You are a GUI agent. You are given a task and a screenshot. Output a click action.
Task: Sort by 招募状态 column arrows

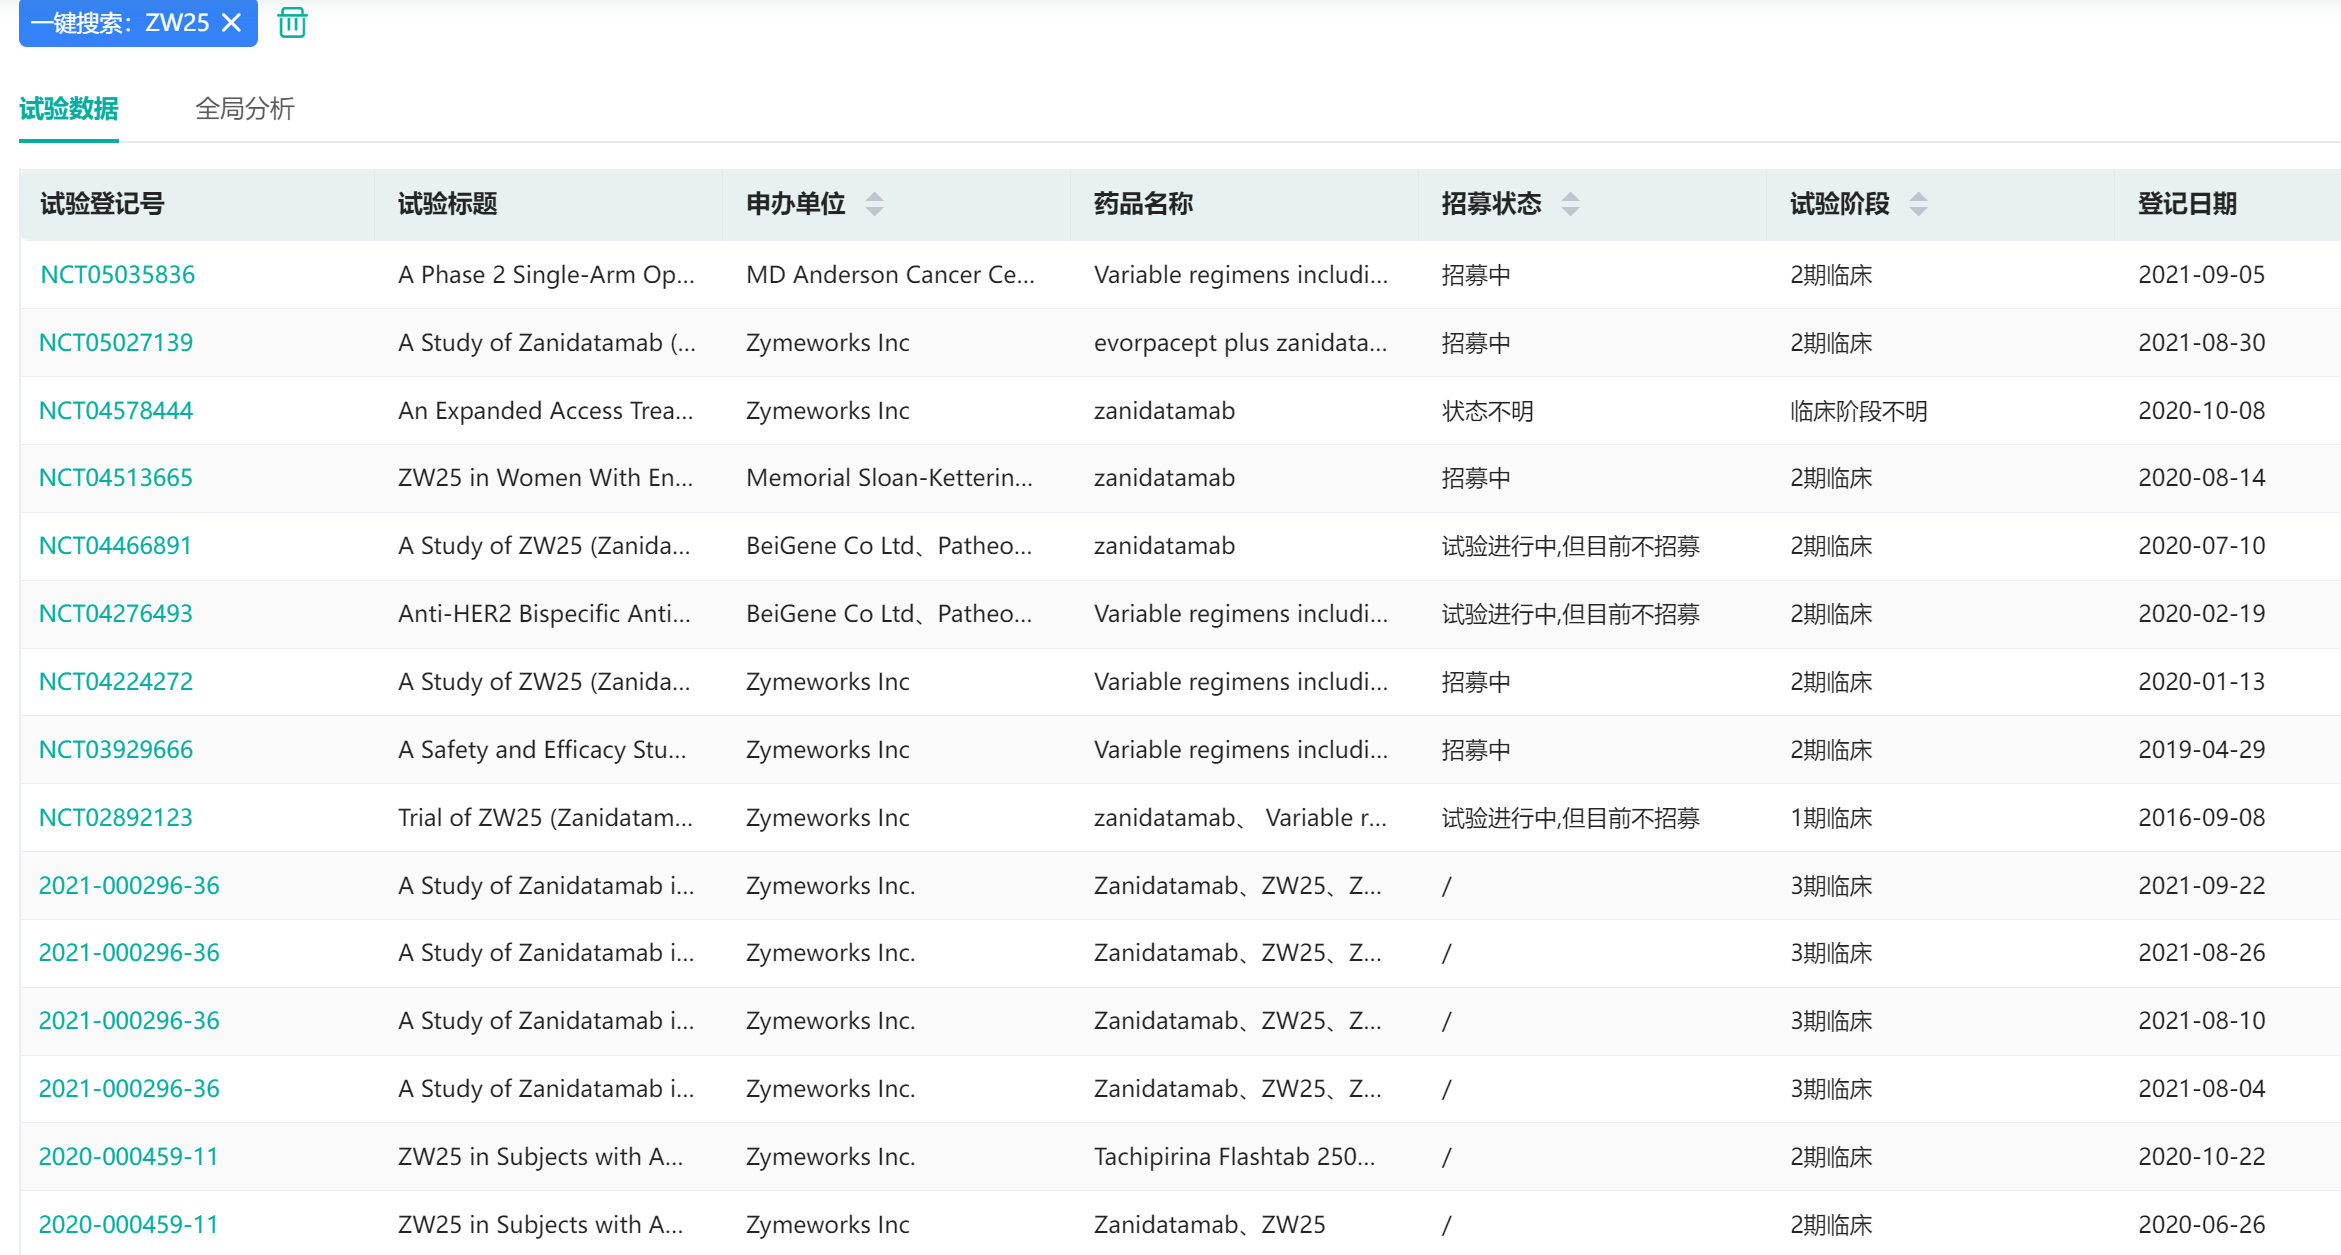click(x=1570, y=204)
